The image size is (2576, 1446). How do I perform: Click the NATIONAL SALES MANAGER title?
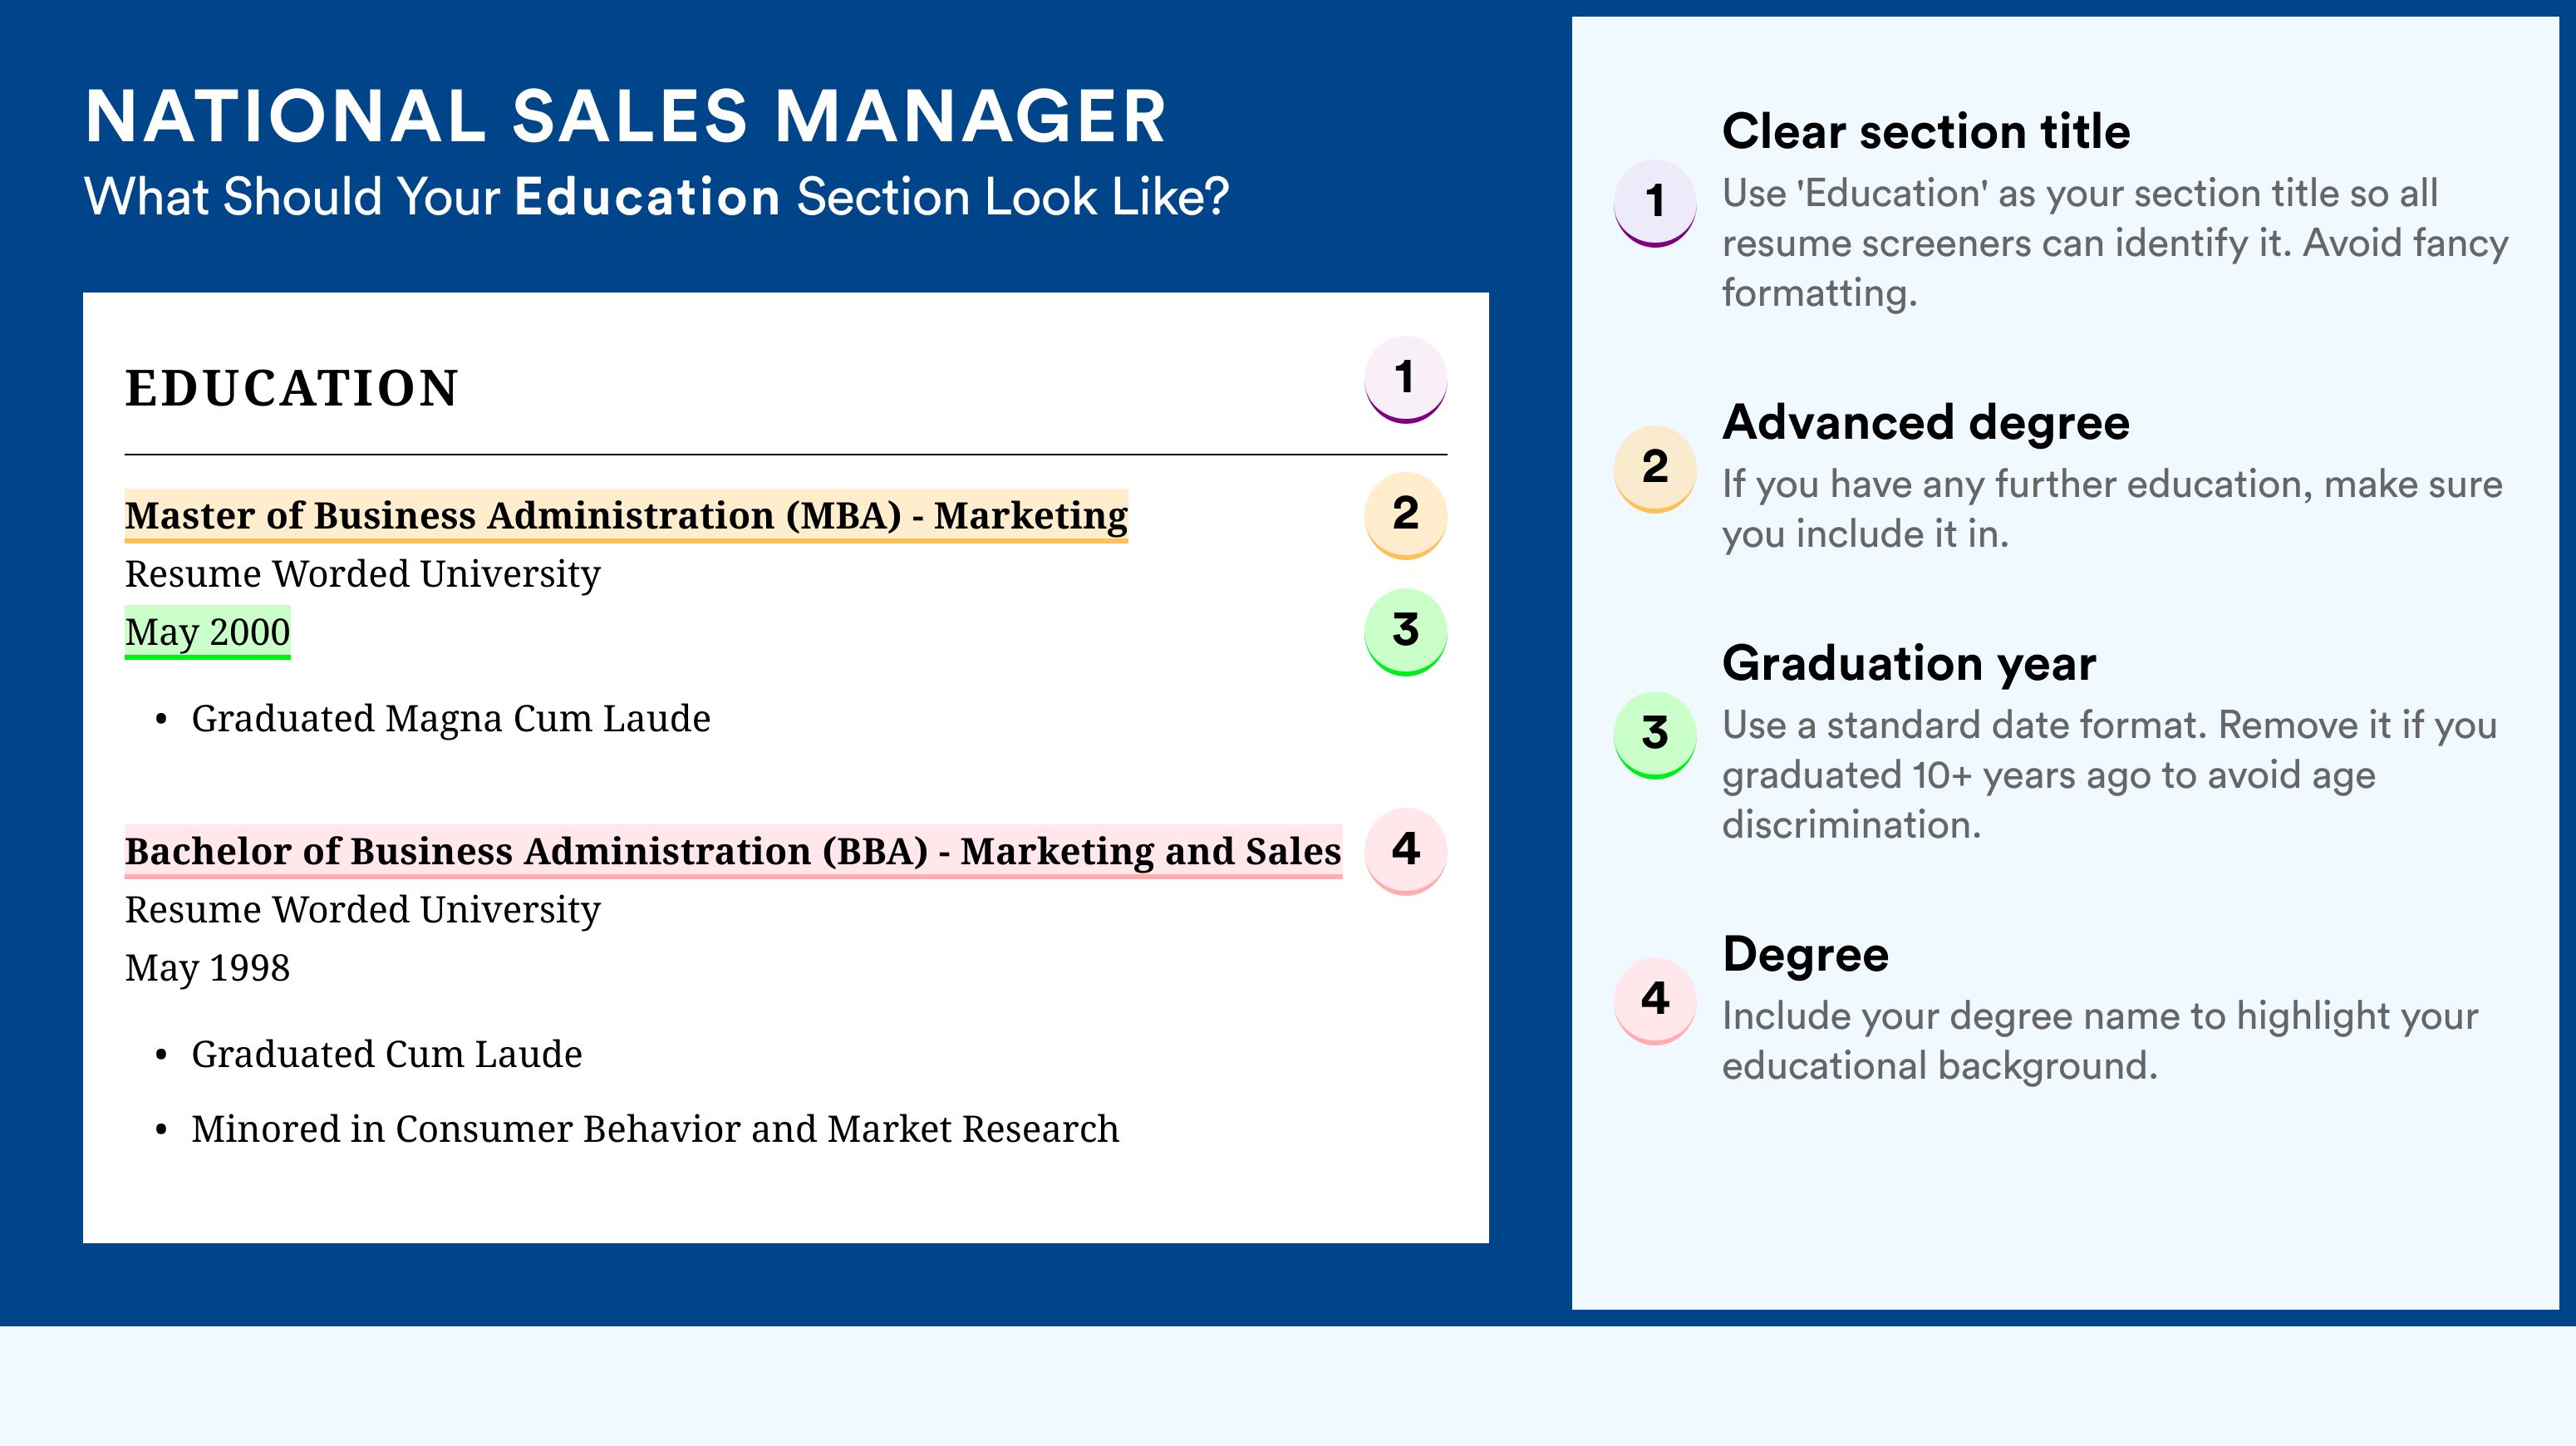(x=626, y=117)
